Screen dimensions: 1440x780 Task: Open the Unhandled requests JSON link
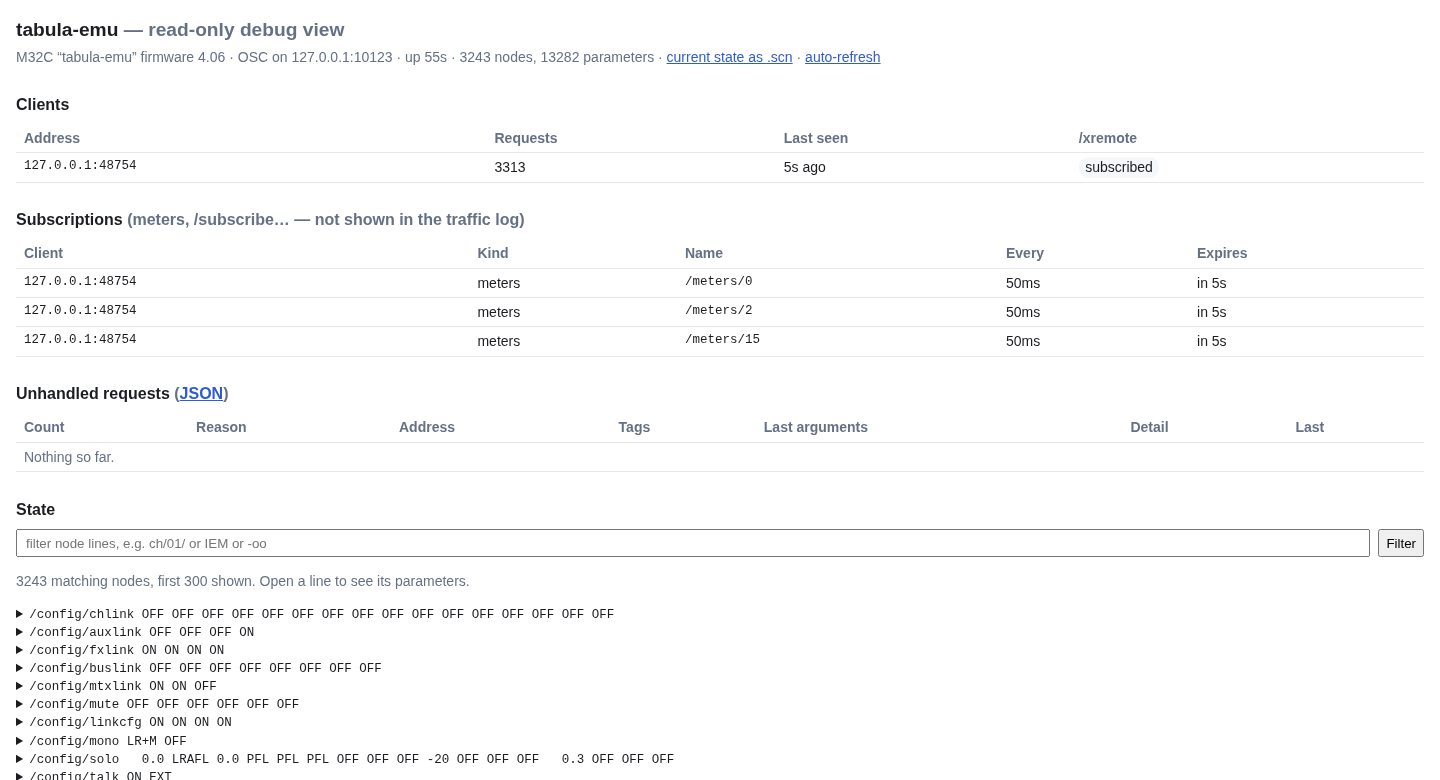click(201, 394)
